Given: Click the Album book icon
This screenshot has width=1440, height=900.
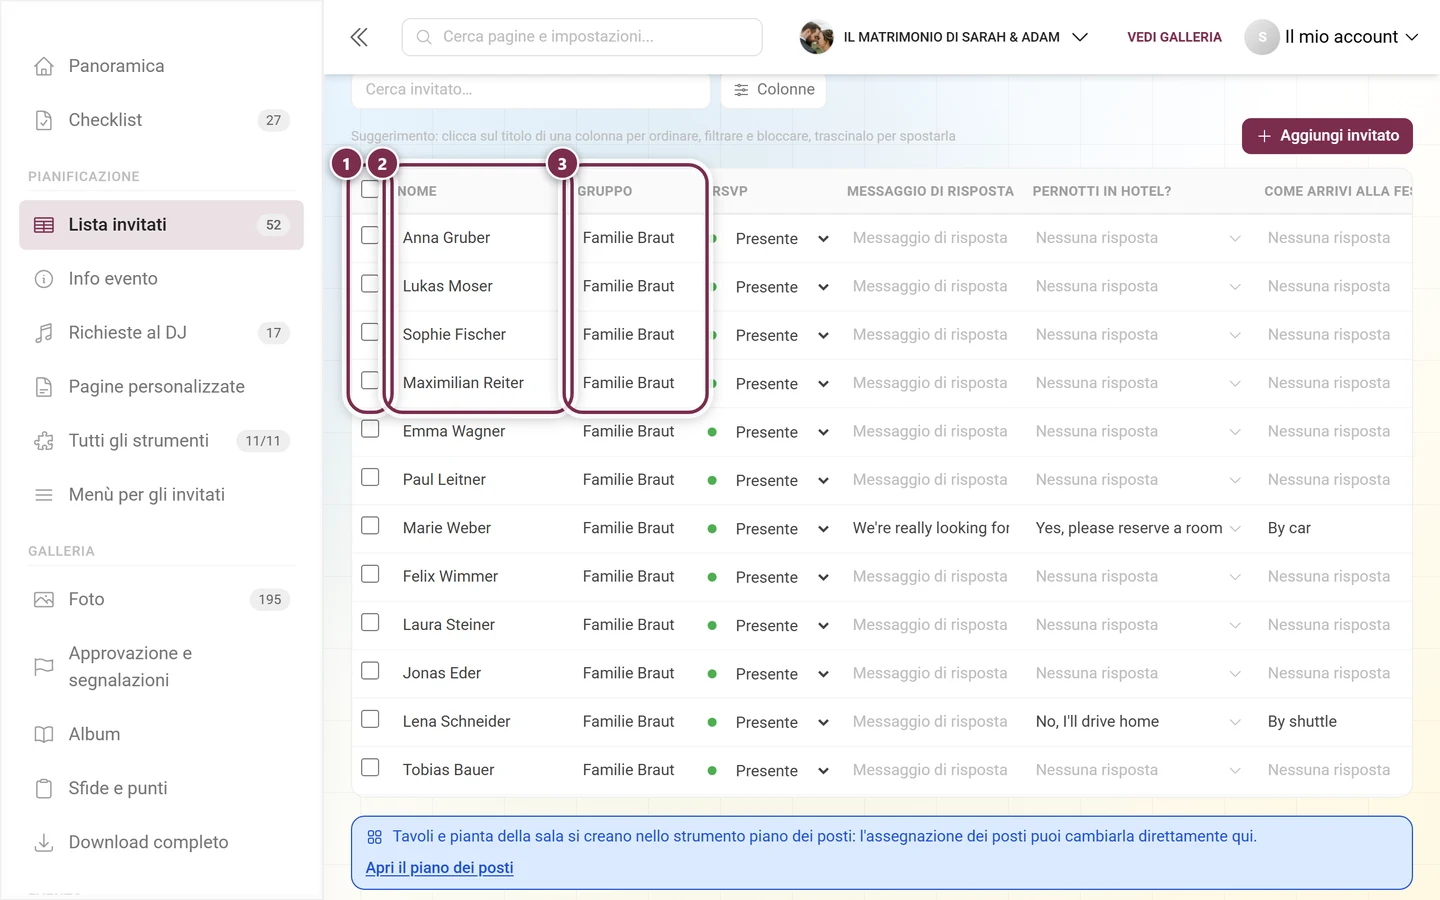Looking at the screenshot, I should [x=44, y=735].
